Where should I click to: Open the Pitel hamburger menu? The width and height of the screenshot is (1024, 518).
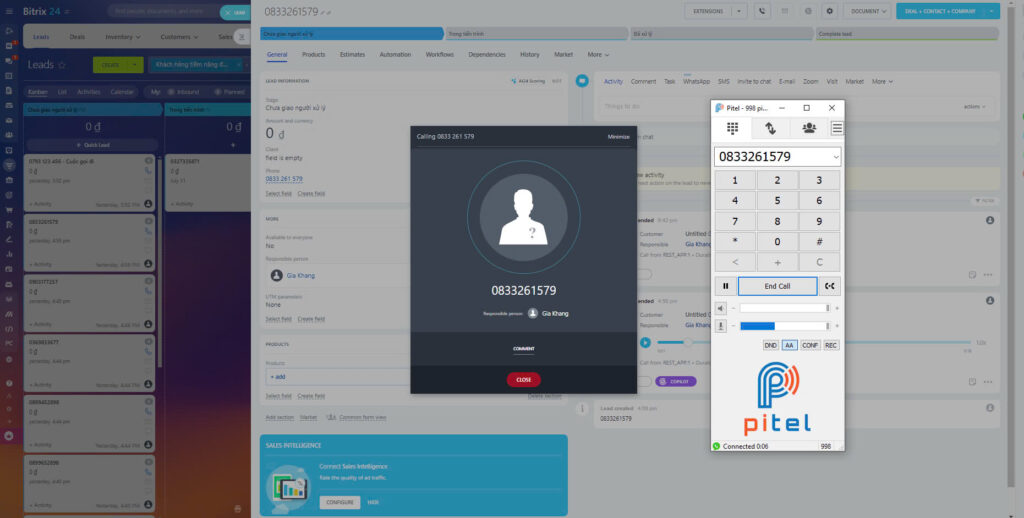tap(837, 128)
